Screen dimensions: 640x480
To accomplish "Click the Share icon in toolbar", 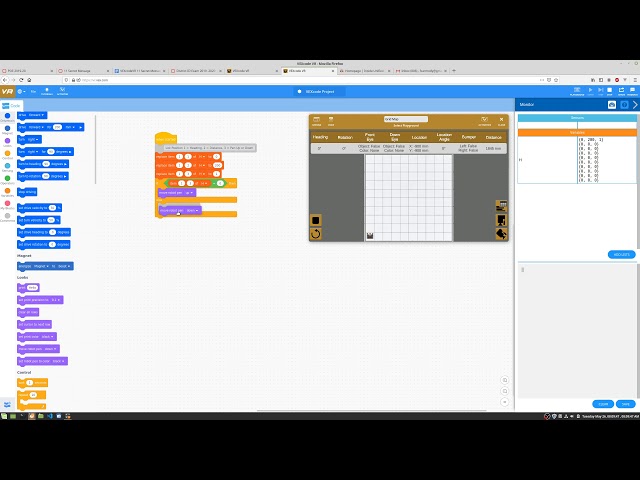I will pyautogui.click(x=621, y=91).
